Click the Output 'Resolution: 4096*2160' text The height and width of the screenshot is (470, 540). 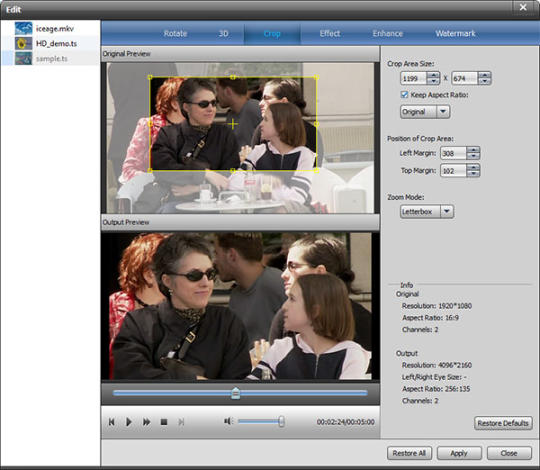pos(437,365)
